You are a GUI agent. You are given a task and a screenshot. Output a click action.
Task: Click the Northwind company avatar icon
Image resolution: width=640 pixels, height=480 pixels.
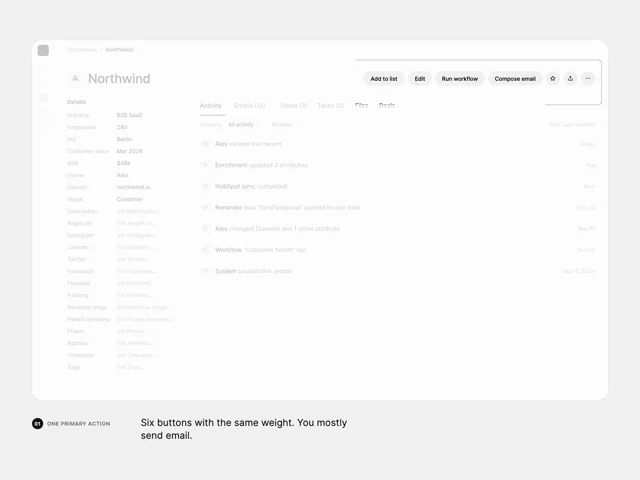coord(75,78)
